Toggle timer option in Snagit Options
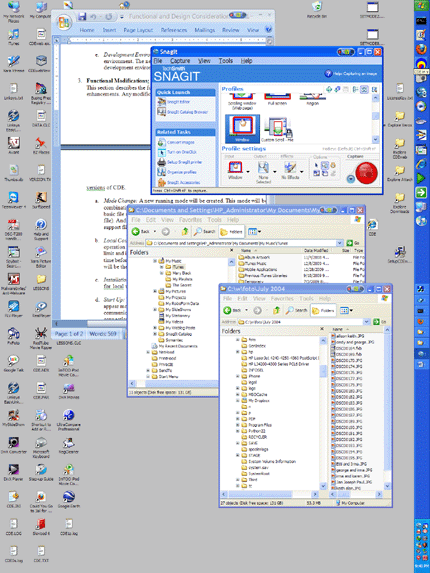 pyautogui.click(x=333, y=166)
